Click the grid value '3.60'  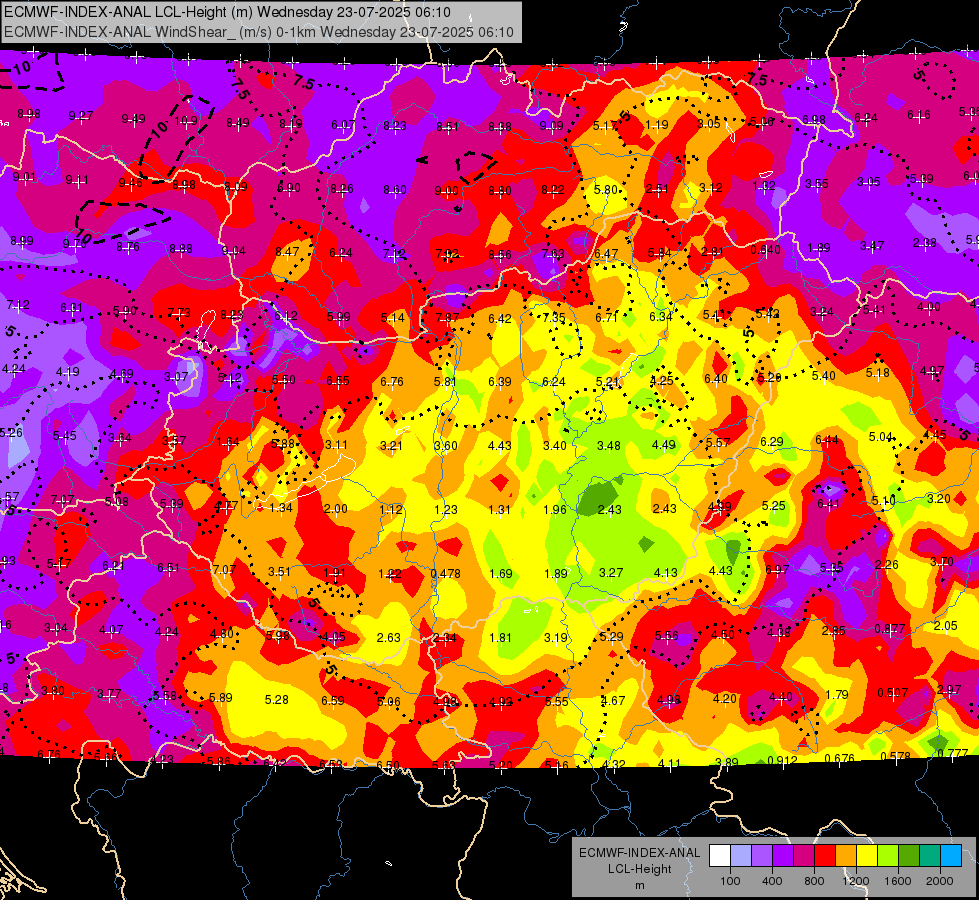(x=446, y=445)
